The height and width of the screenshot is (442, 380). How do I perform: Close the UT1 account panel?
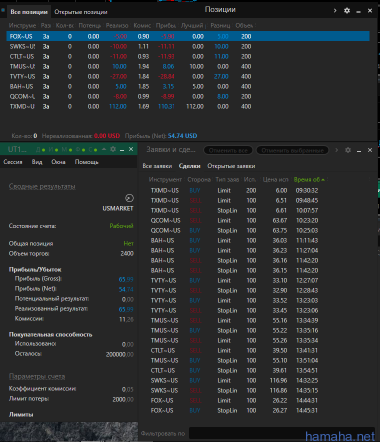(x=131, y=149)
